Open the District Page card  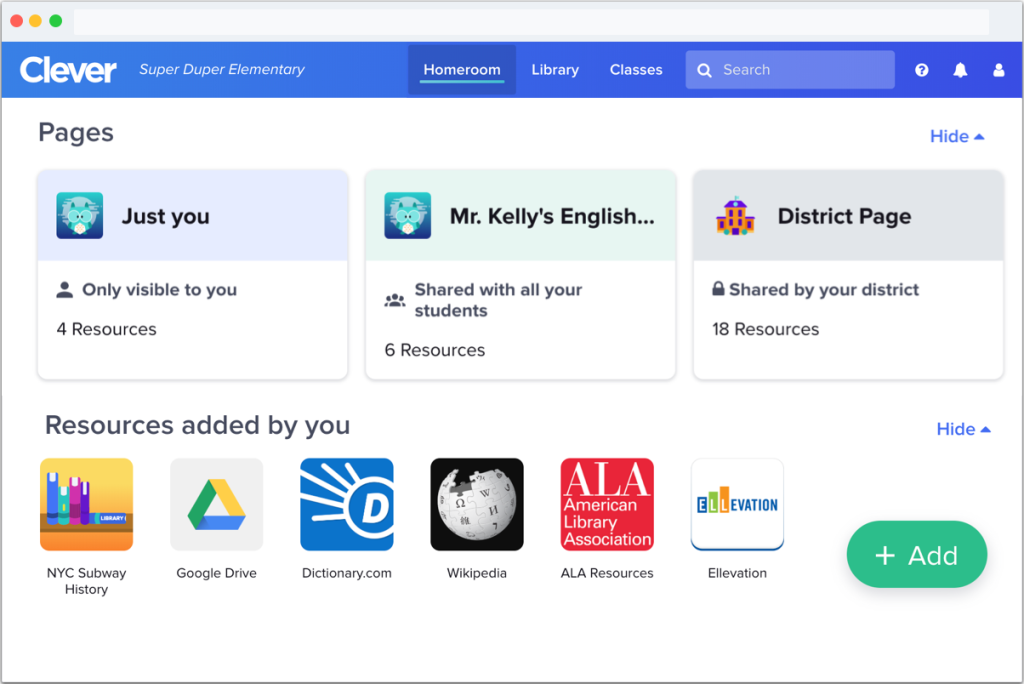pyautogui.click(x=848, y=274)
